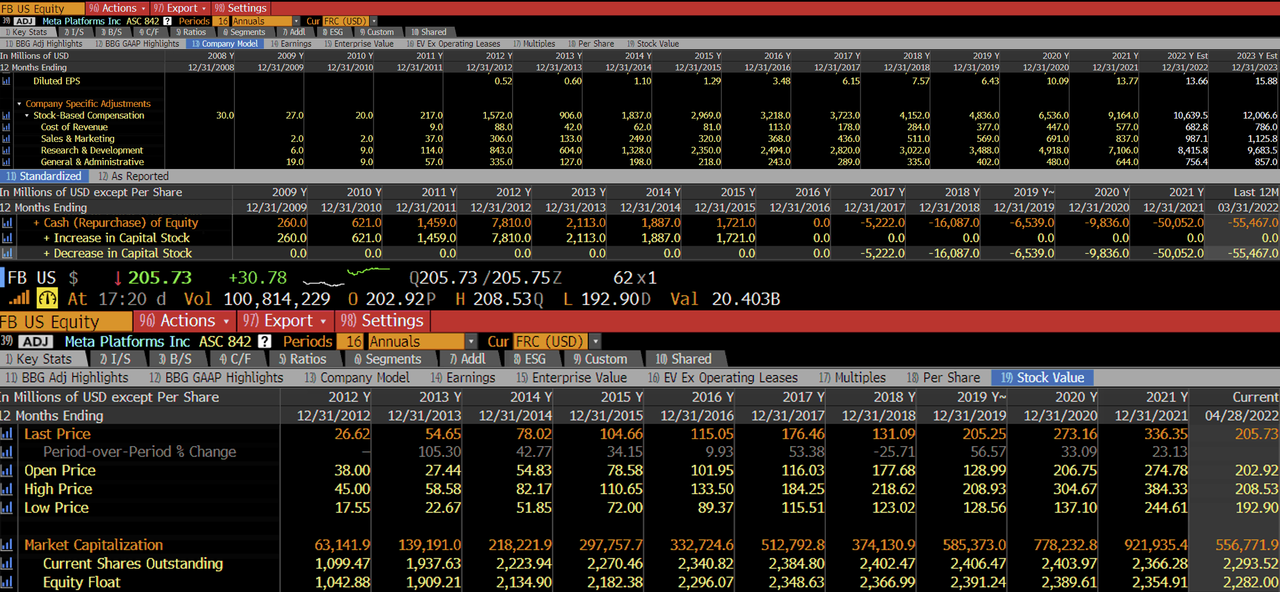This screenshot has height=592, width=1280.
Task: Switch to the Standardized view
Action: [x=44, y=176]
